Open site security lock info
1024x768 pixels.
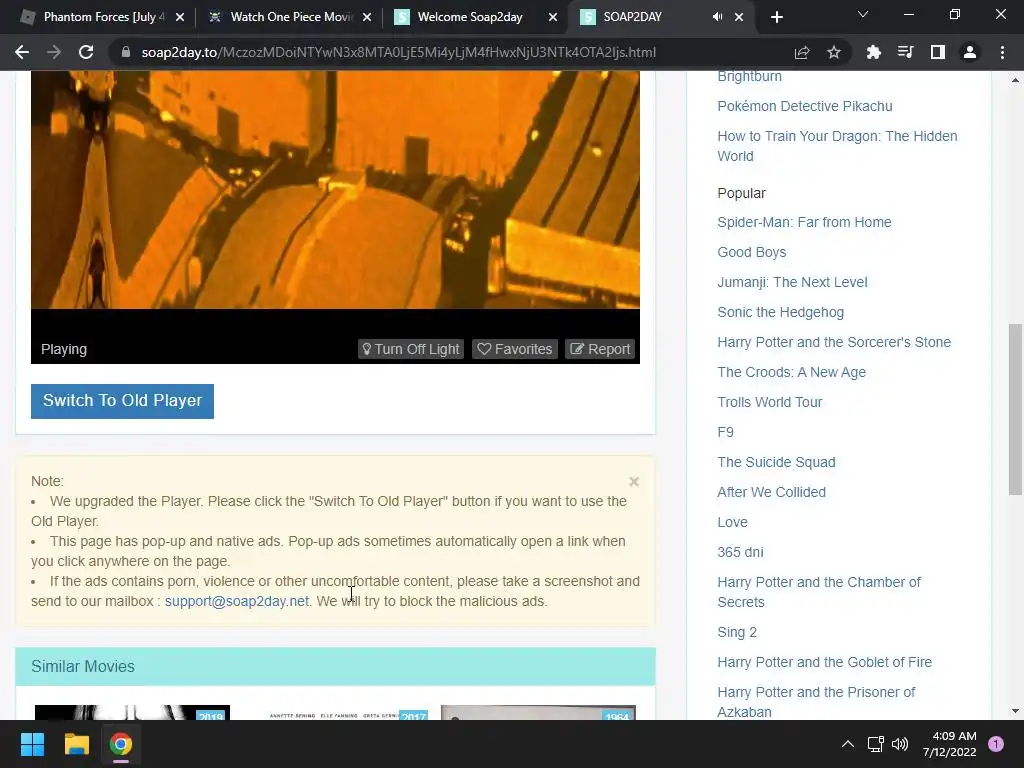[x=126, y=52]
